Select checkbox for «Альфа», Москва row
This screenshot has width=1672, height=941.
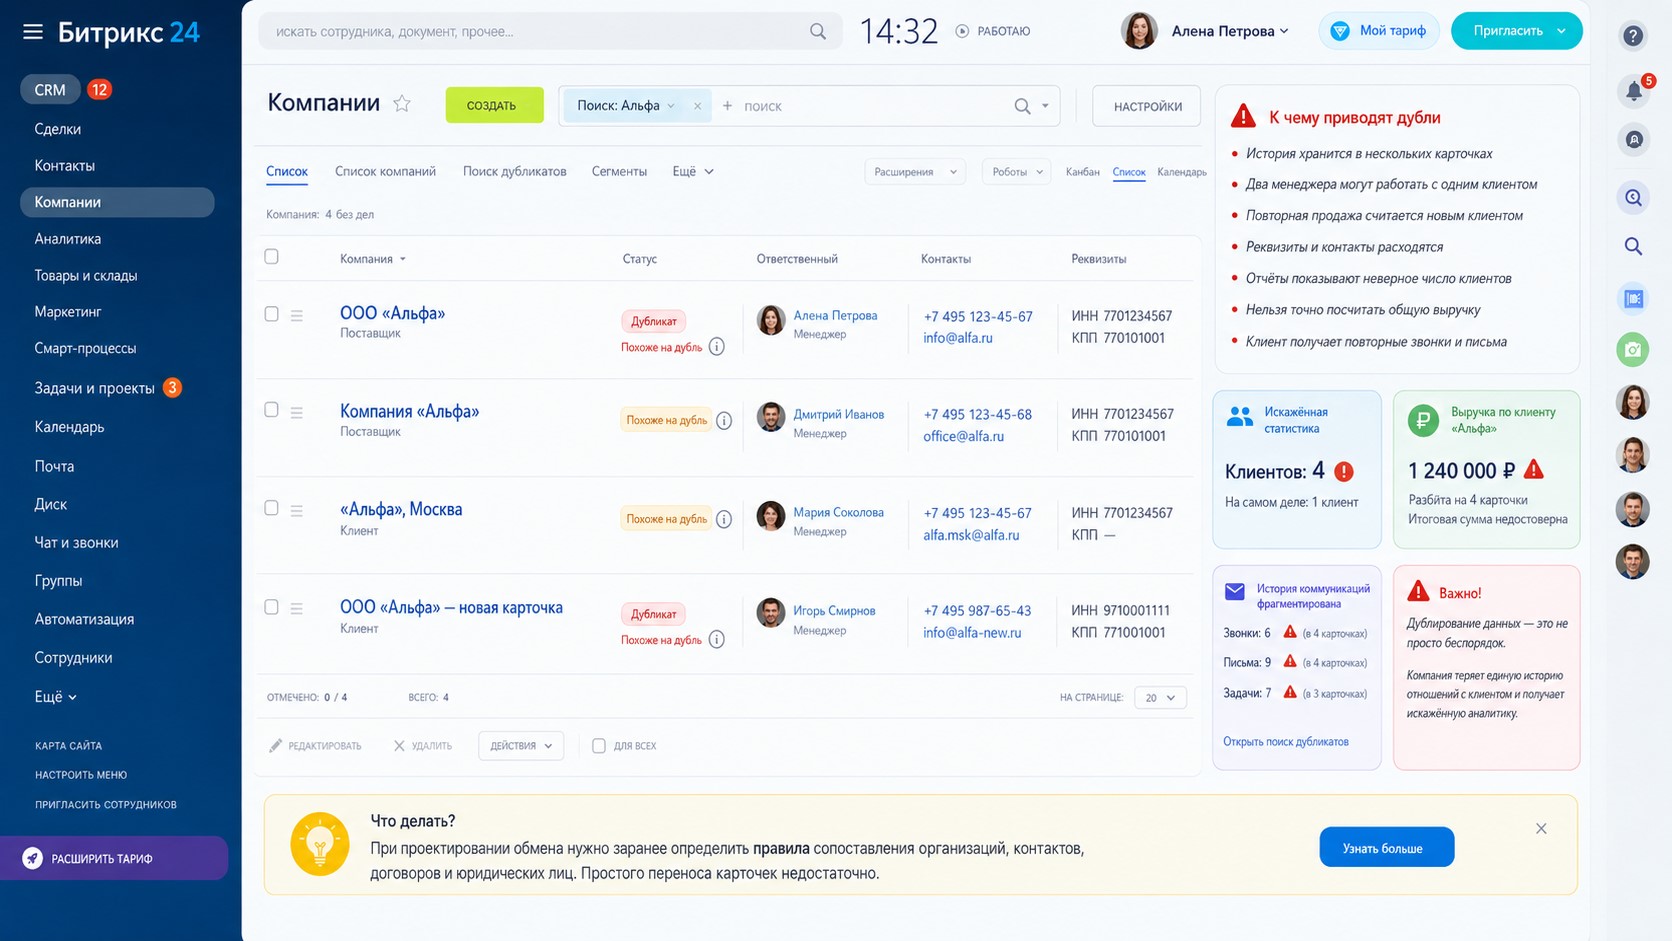click(271, 508)
